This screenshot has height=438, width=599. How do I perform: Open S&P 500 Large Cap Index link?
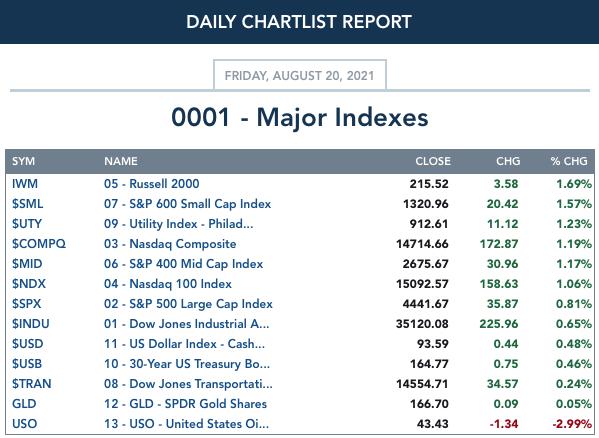(188, 304)
